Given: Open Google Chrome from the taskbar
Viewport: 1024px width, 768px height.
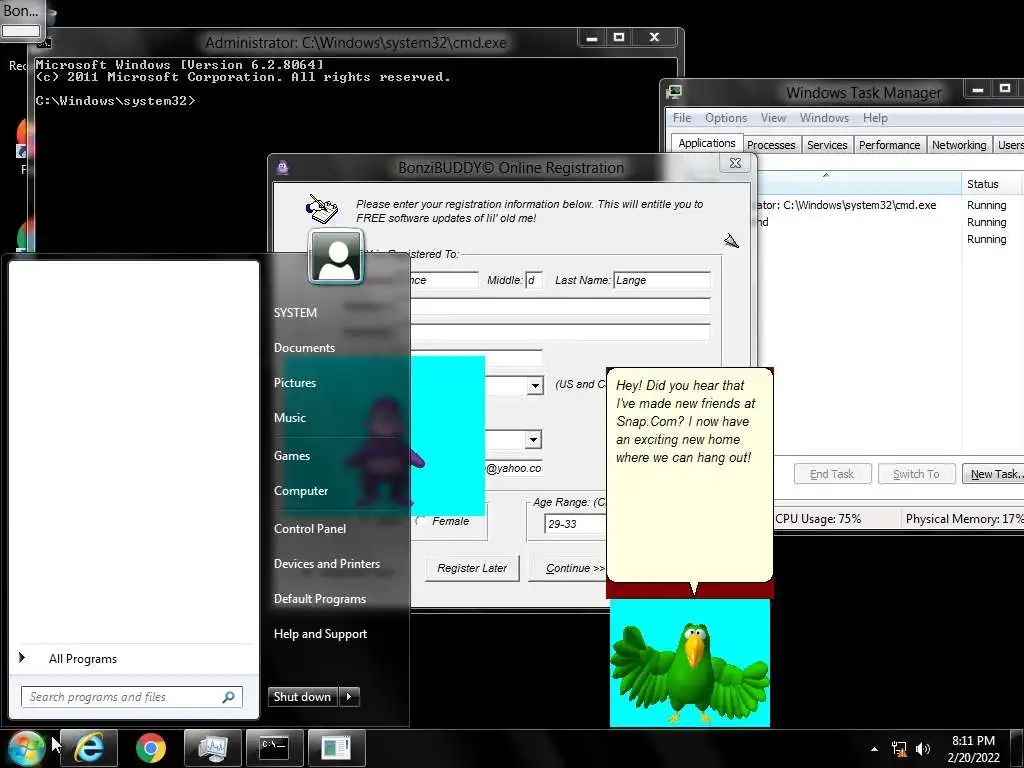Looking at the screenshot, I should pos(151,748).
